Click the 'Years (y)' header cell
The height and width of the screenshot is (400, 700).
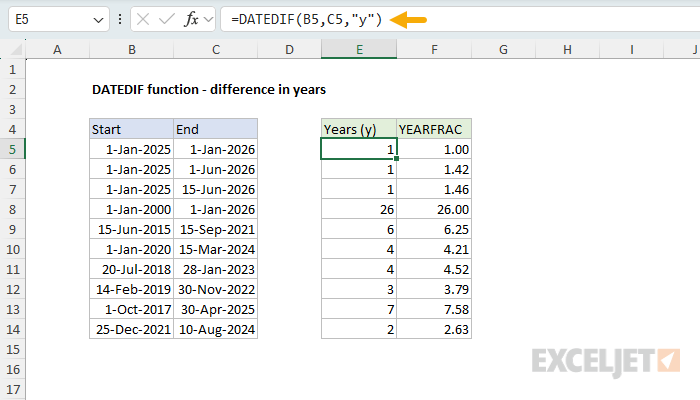[x=359, y=129]
